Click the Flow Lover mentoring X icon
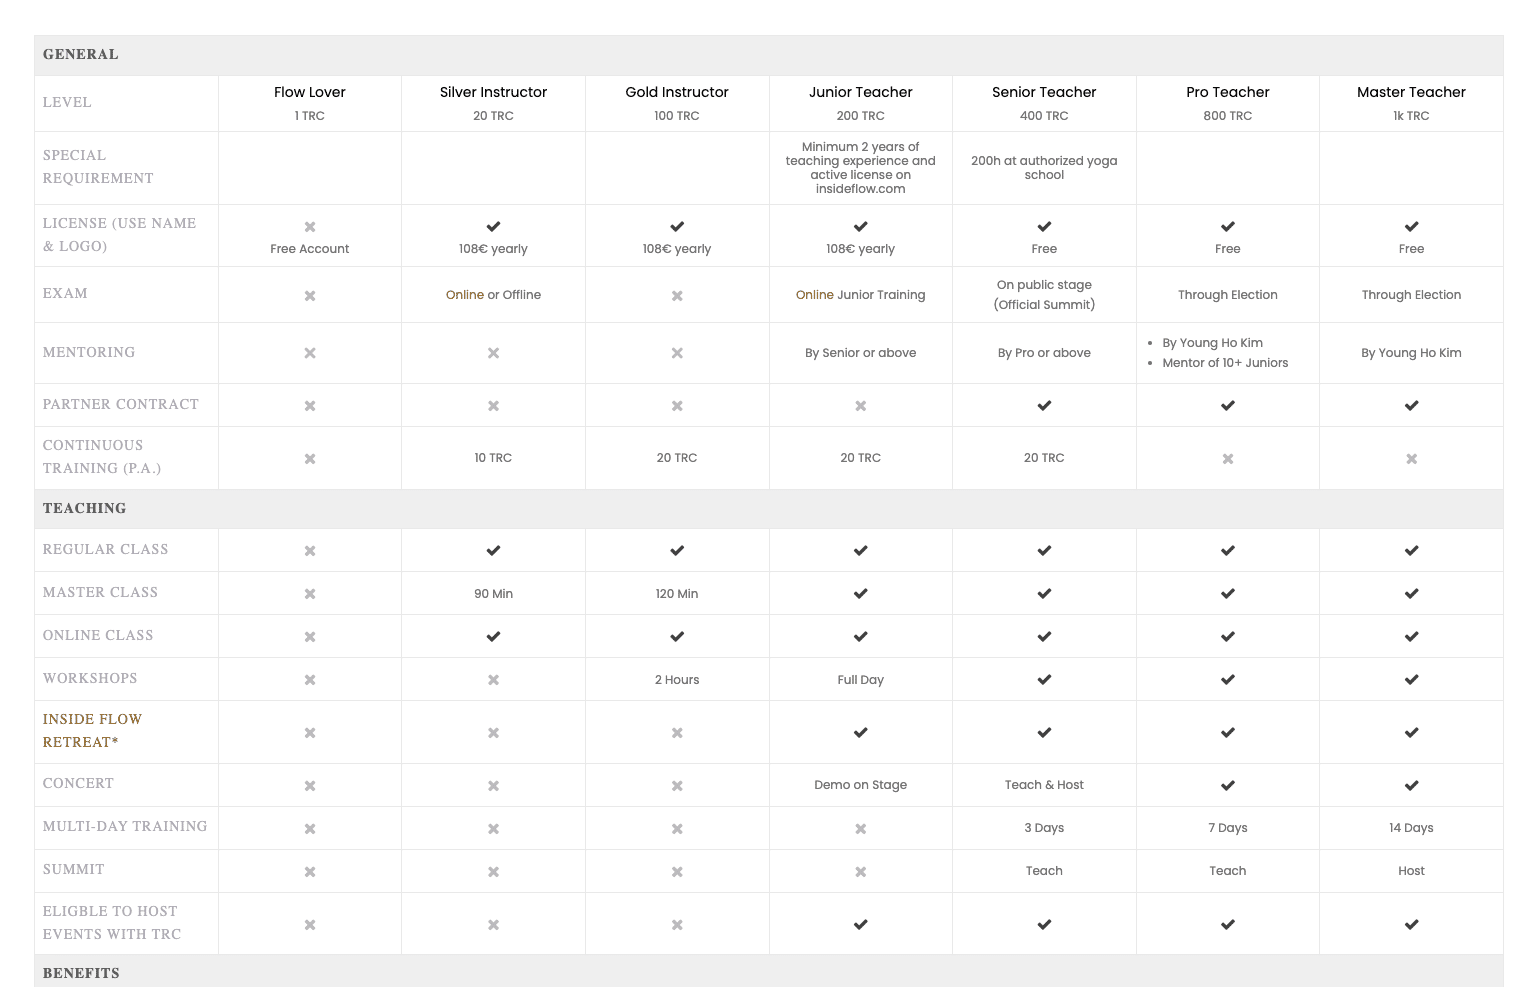The height and width of the screenshot is (987, 1522). click(x=310, y=353)
